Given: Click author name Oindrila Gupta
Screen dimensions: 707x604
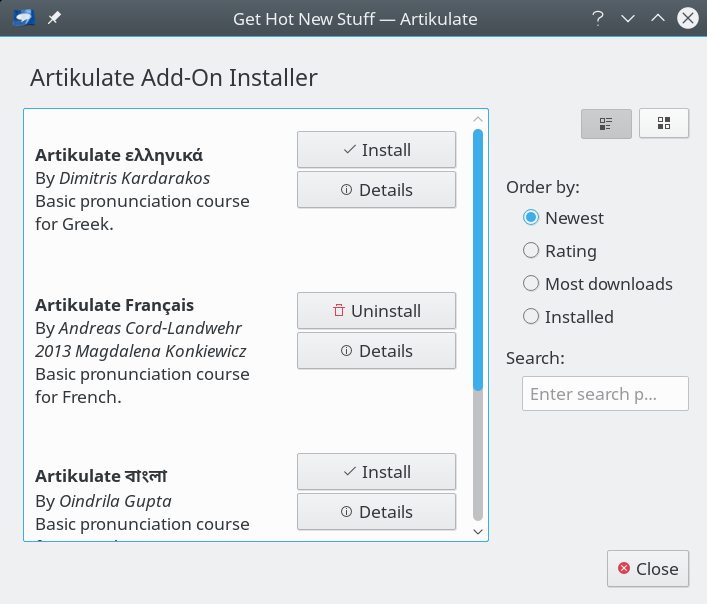Looking at the screenshot, I should pyautogui.click(x=115, y=501).
